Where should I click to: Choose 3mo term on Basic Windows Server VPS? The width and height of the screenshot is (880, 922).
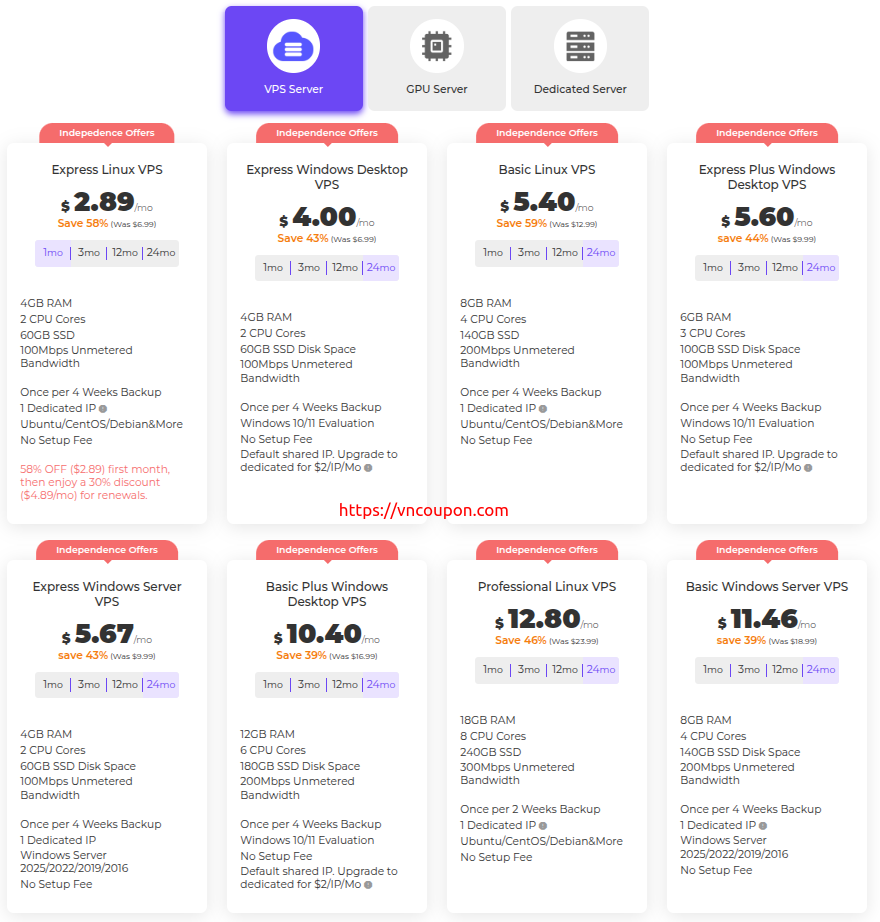click(x=748, y=670)
